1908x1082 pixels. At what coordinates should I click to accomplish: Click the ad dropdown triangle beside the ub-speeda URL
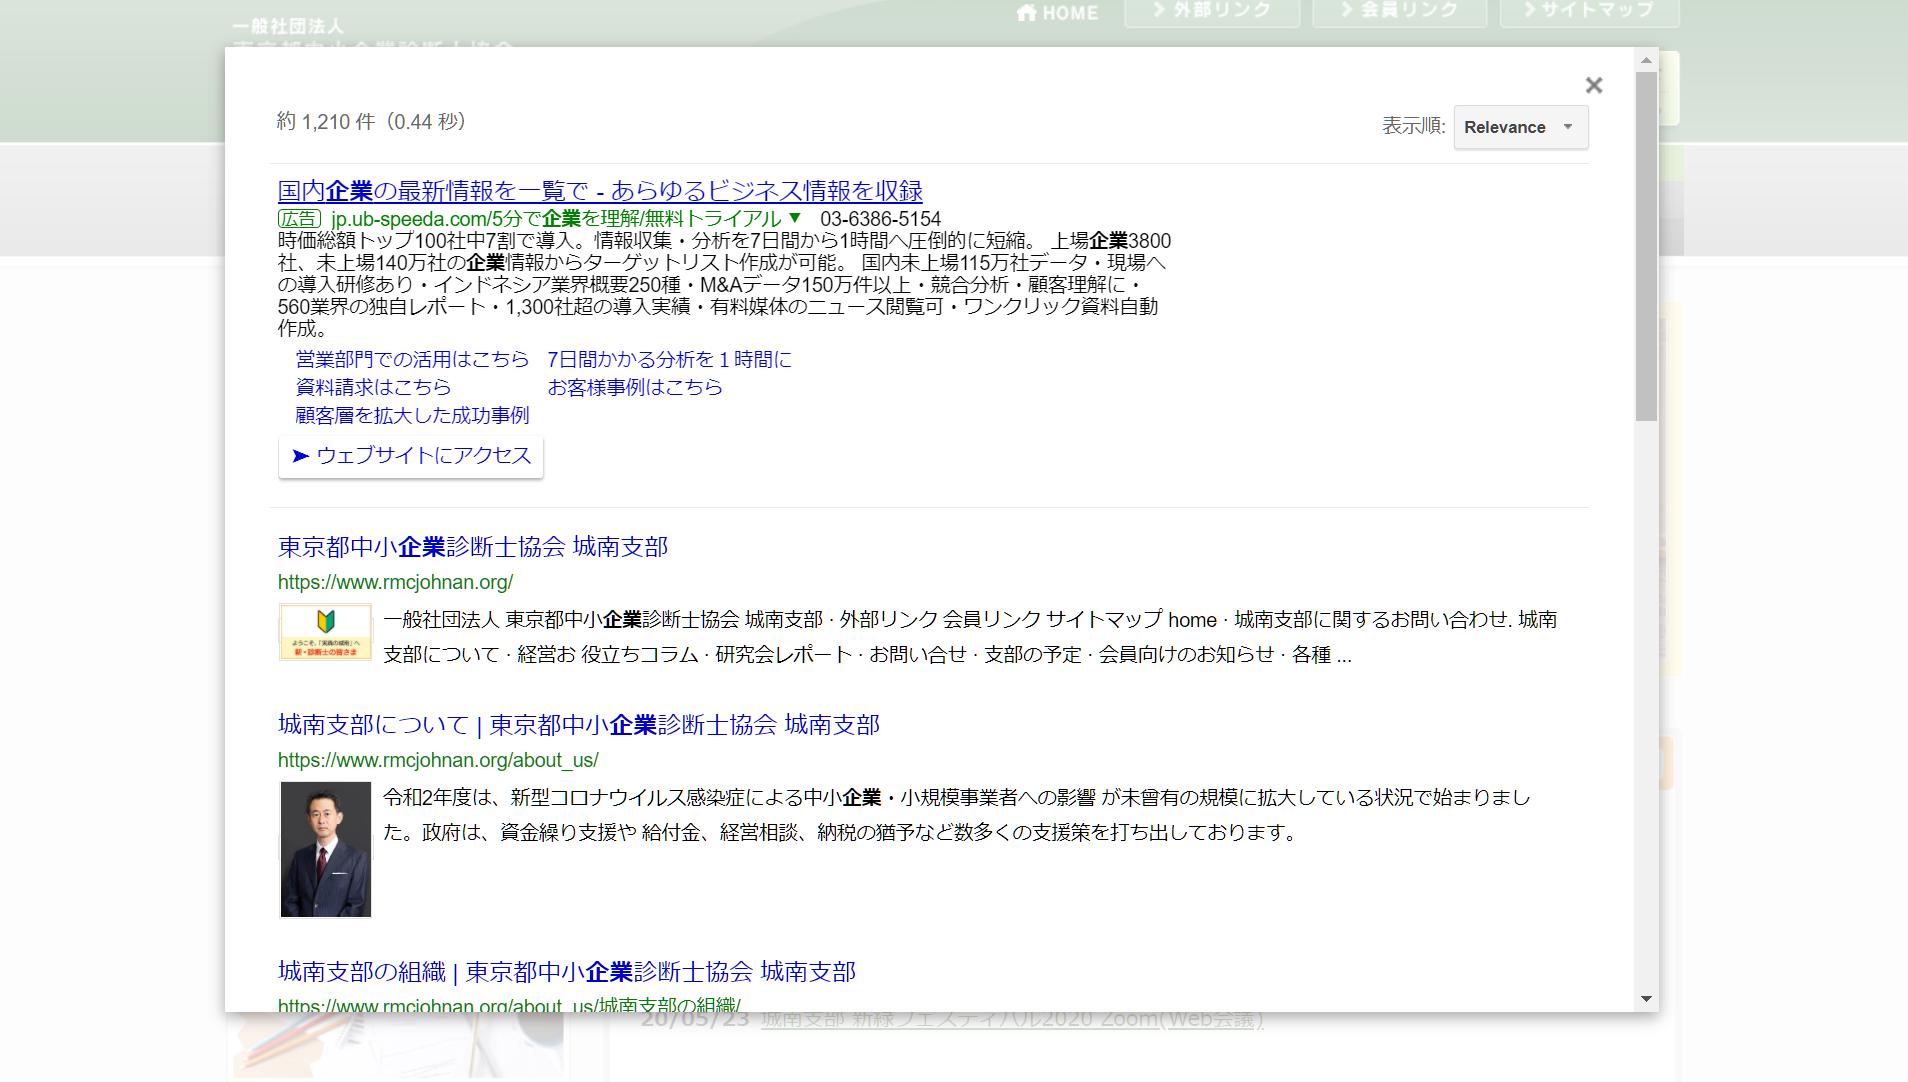point(795,218)
